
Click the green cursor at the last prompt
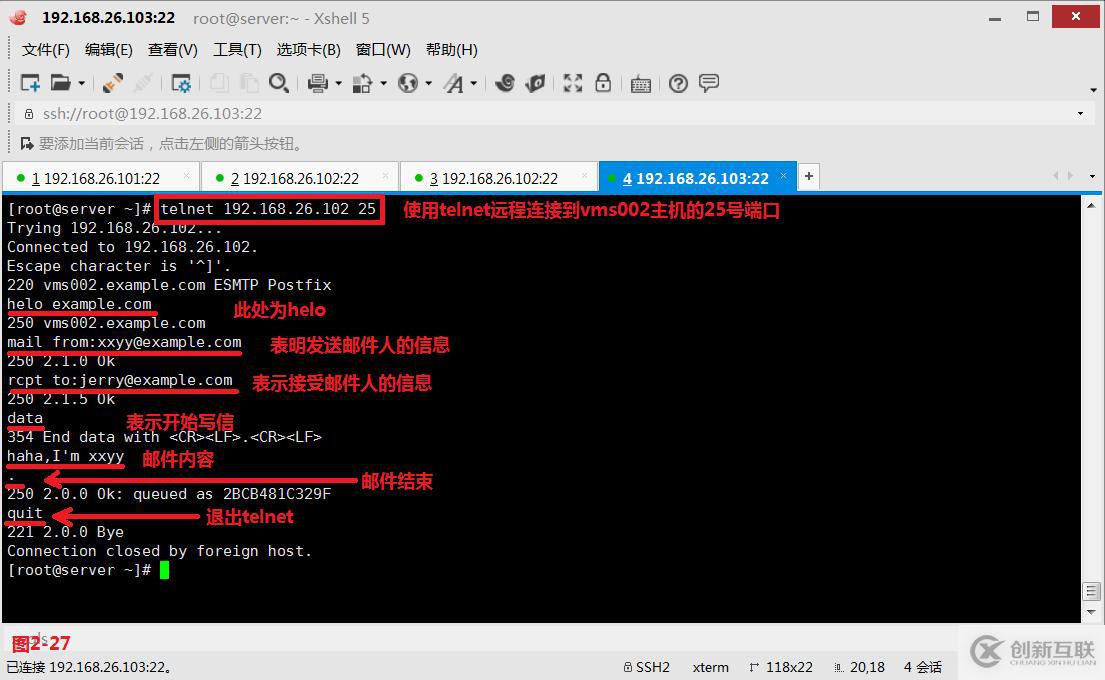tap(164, 570)
